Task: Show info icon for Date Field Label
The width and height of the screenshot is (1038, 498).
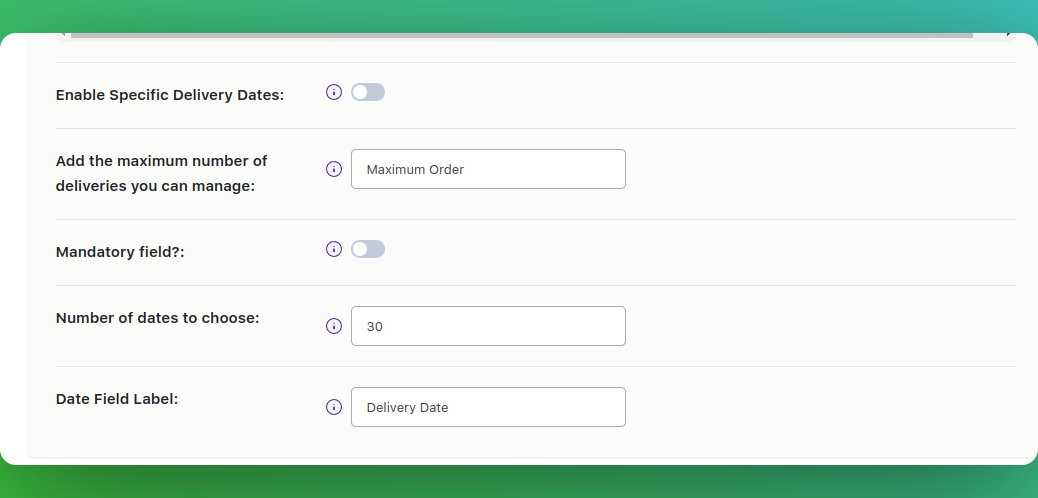Action: pyautogui.click(x=334, y=407)
